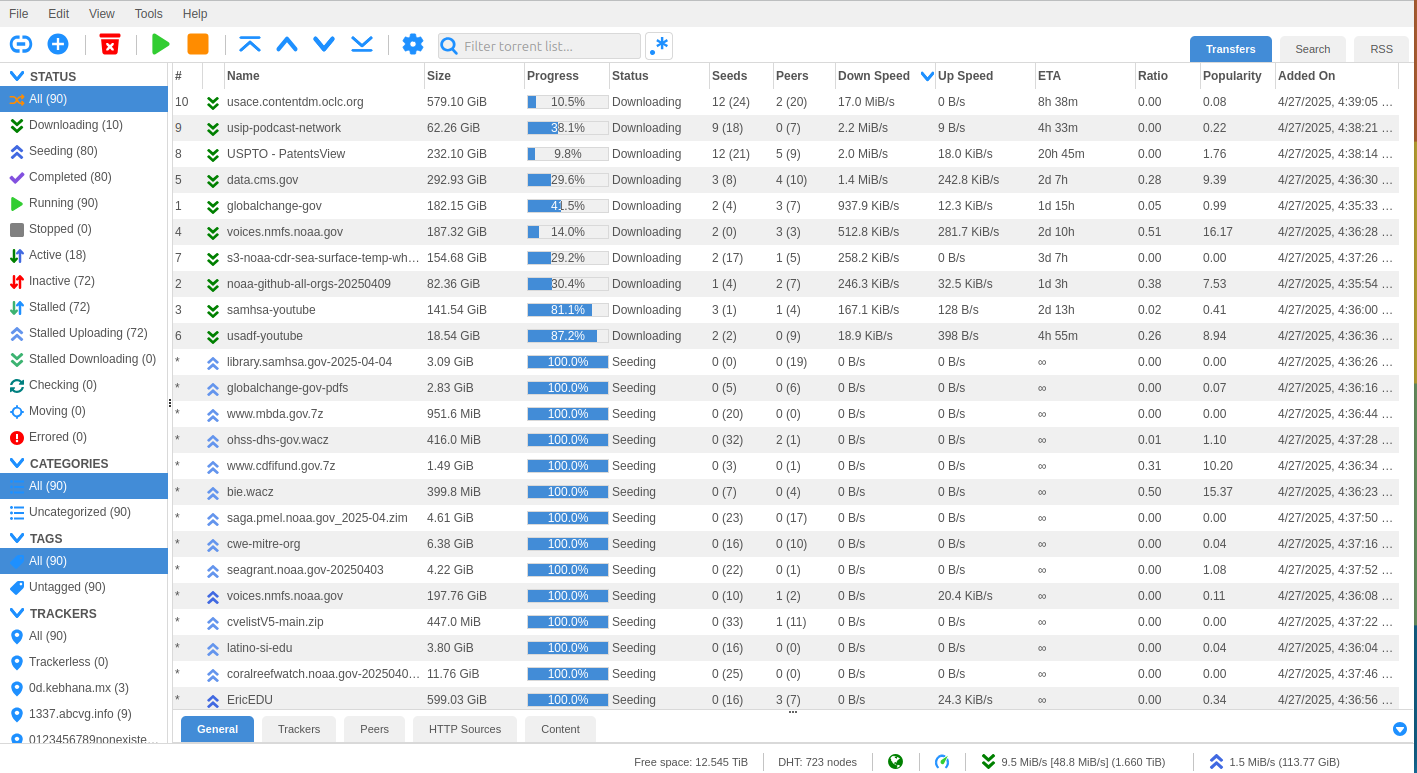Viewport: 1417px width, 773px height.
Task: Click usadf-youtube progress bar
Action: click(568, 336)
